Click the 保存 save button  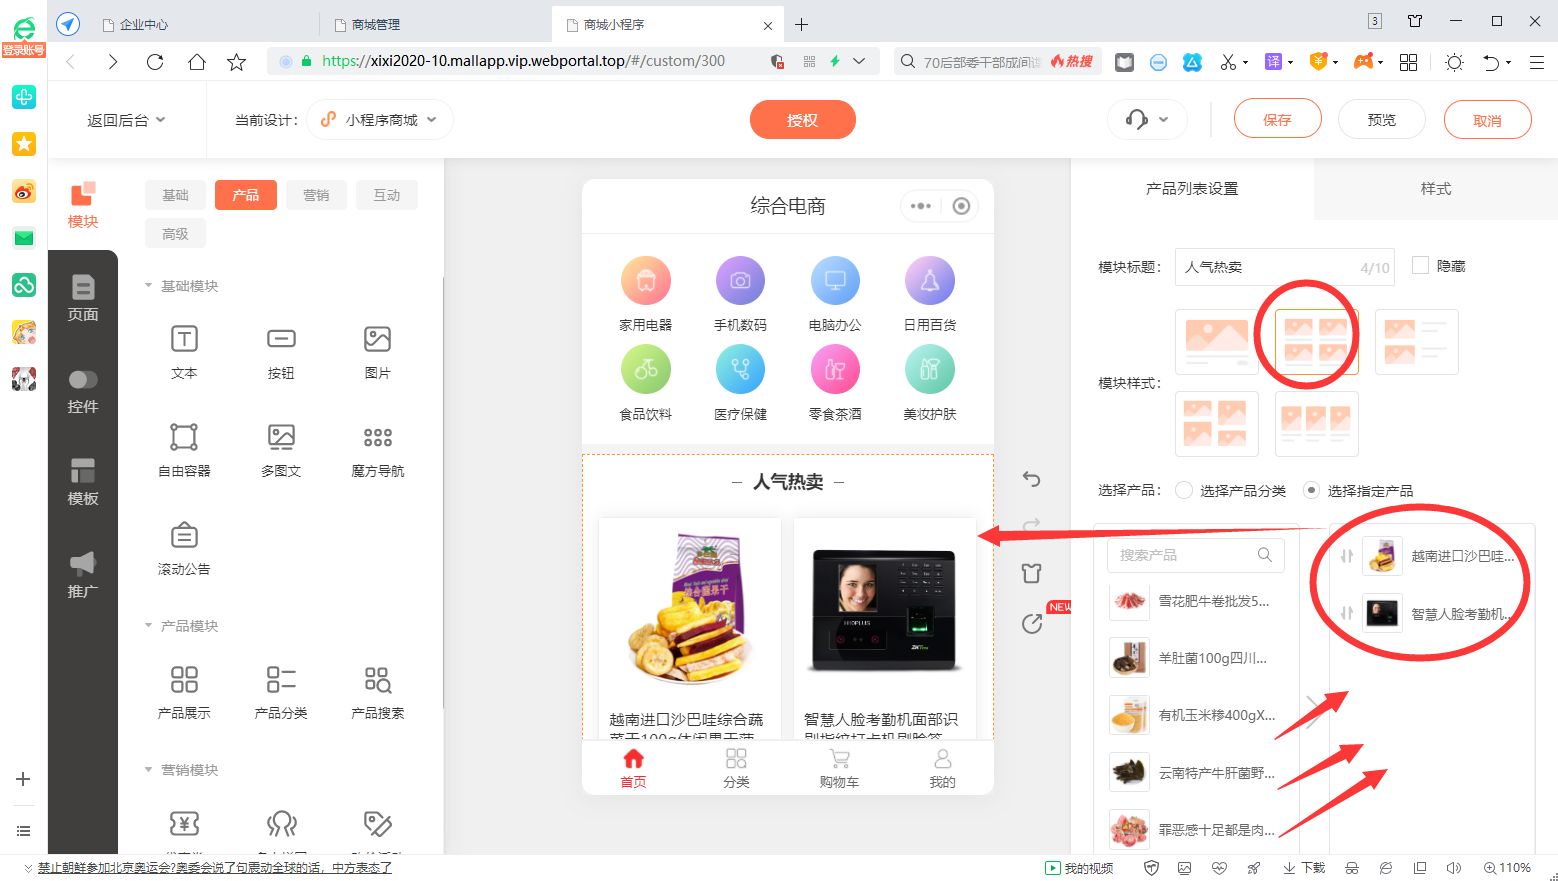point(1277,118)
